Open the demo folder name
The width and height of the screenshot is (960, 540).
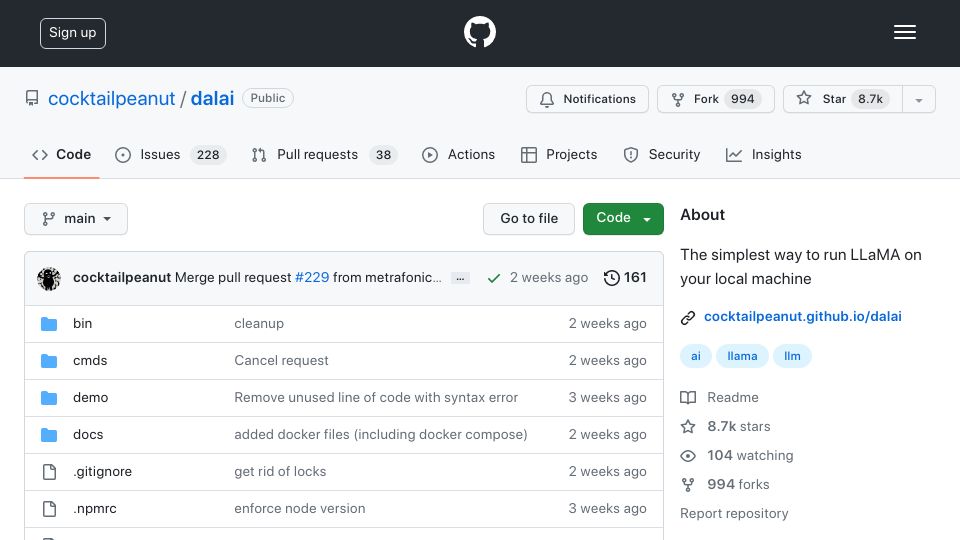[91, 397]
